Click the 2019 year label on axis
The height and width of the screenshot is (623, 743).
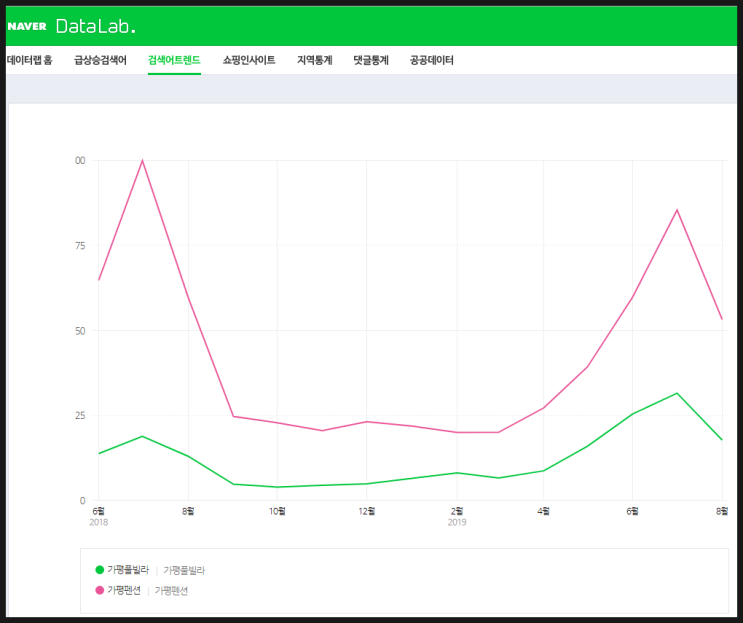tap(457, 522)
